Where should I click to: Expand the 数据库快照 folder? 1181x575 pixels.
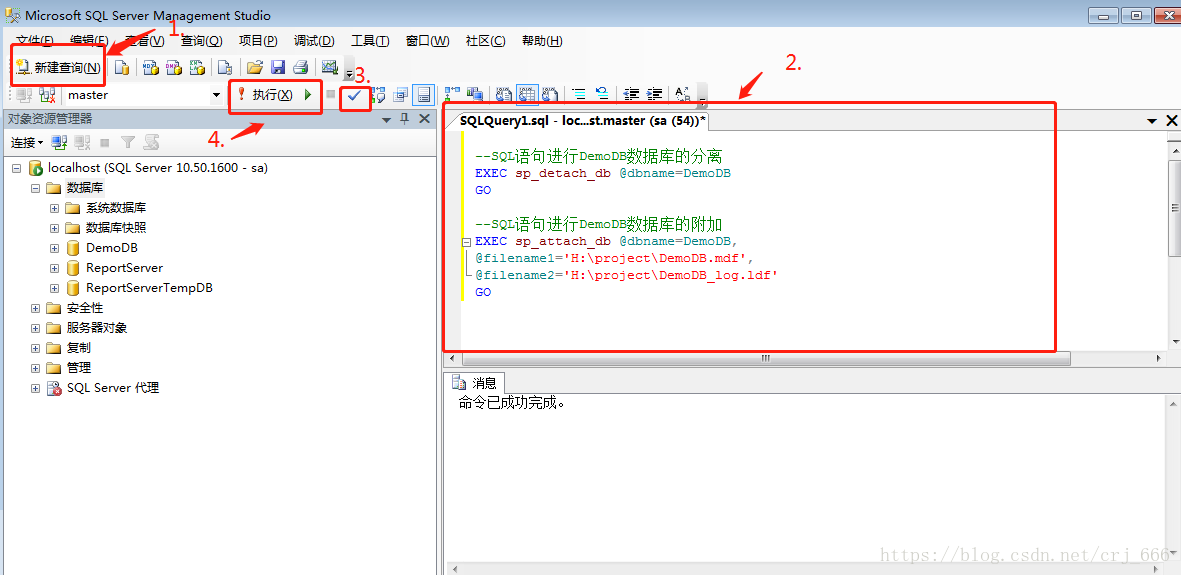(x=54, y=228)
